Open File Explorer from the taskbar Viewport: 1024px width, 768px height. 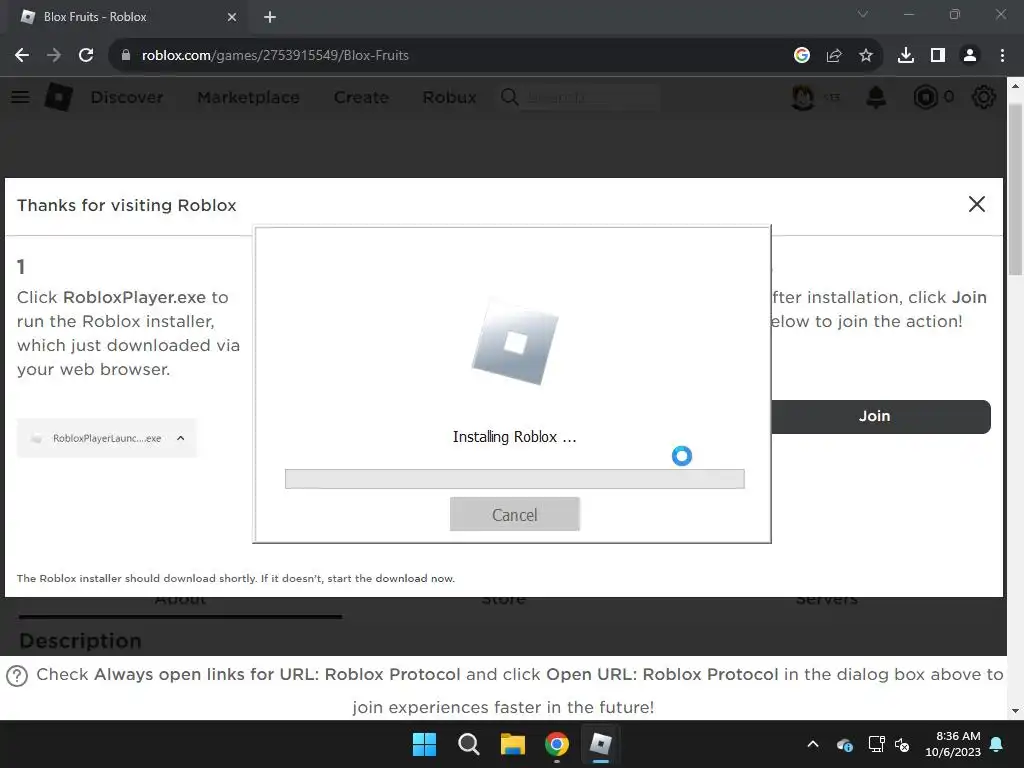point(513,744)
